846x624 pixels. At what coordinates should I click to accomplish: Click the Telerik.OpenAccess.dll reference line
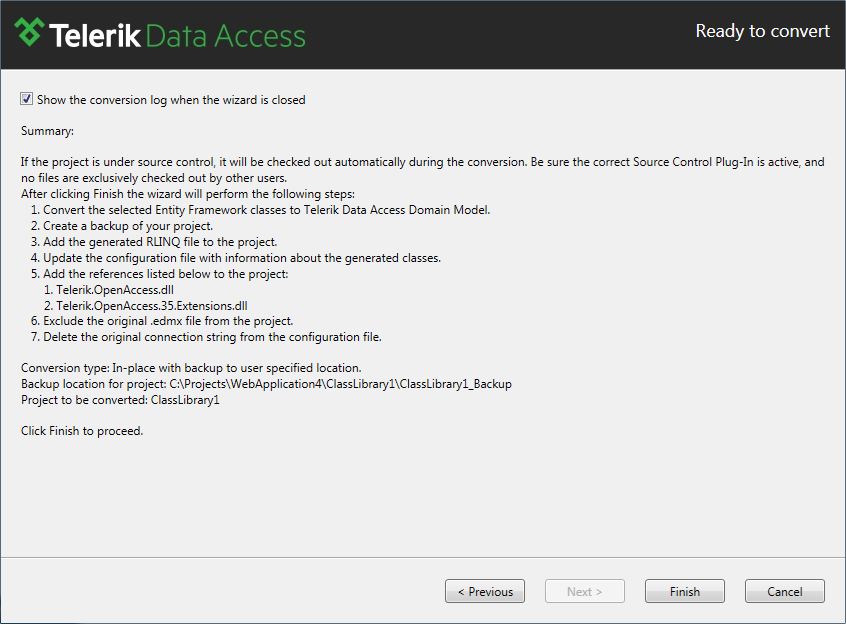pyautogui.click(x=109, y=290)
